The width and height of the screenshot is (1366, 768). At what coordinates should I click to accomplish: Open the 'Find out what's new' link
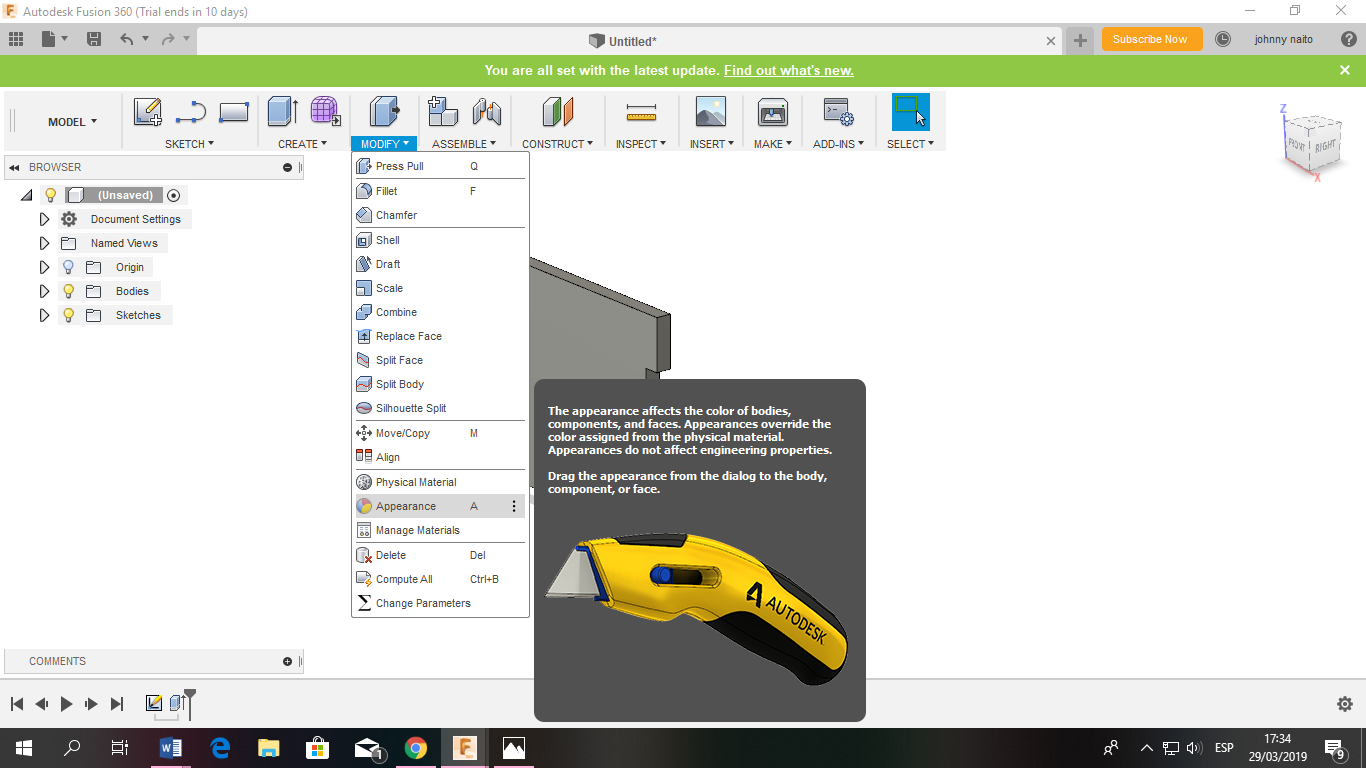(x=789, y=71)
